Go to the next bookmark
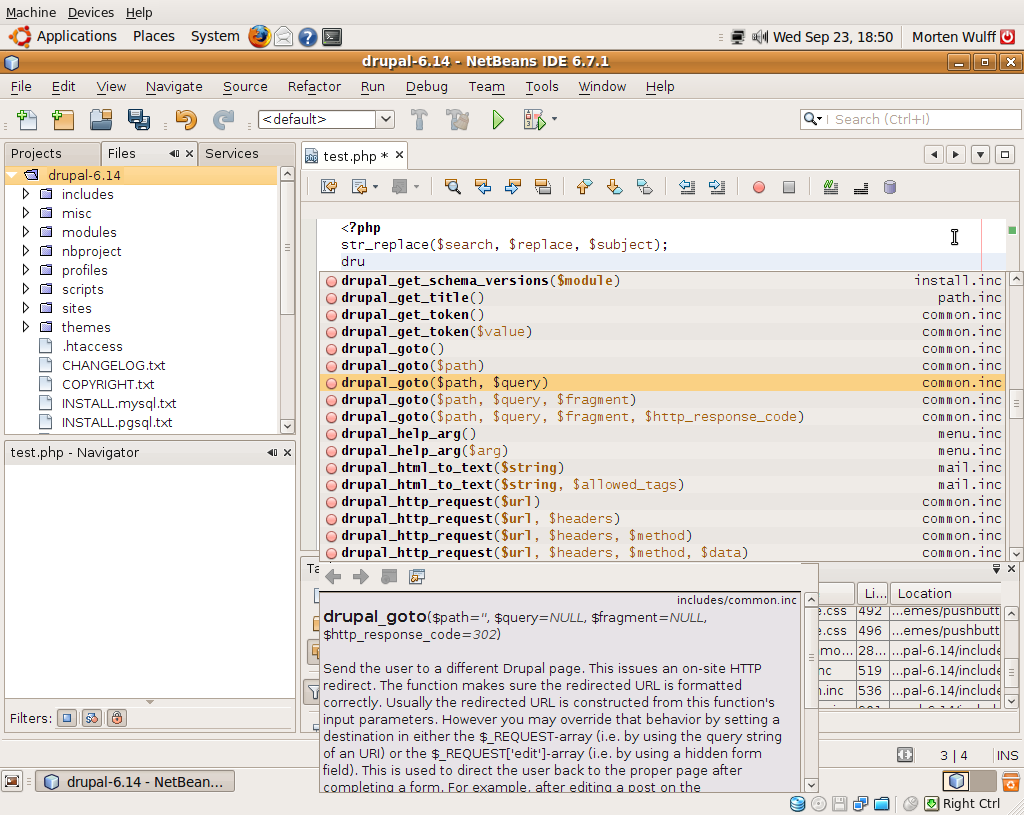 [x=614, y=187]
